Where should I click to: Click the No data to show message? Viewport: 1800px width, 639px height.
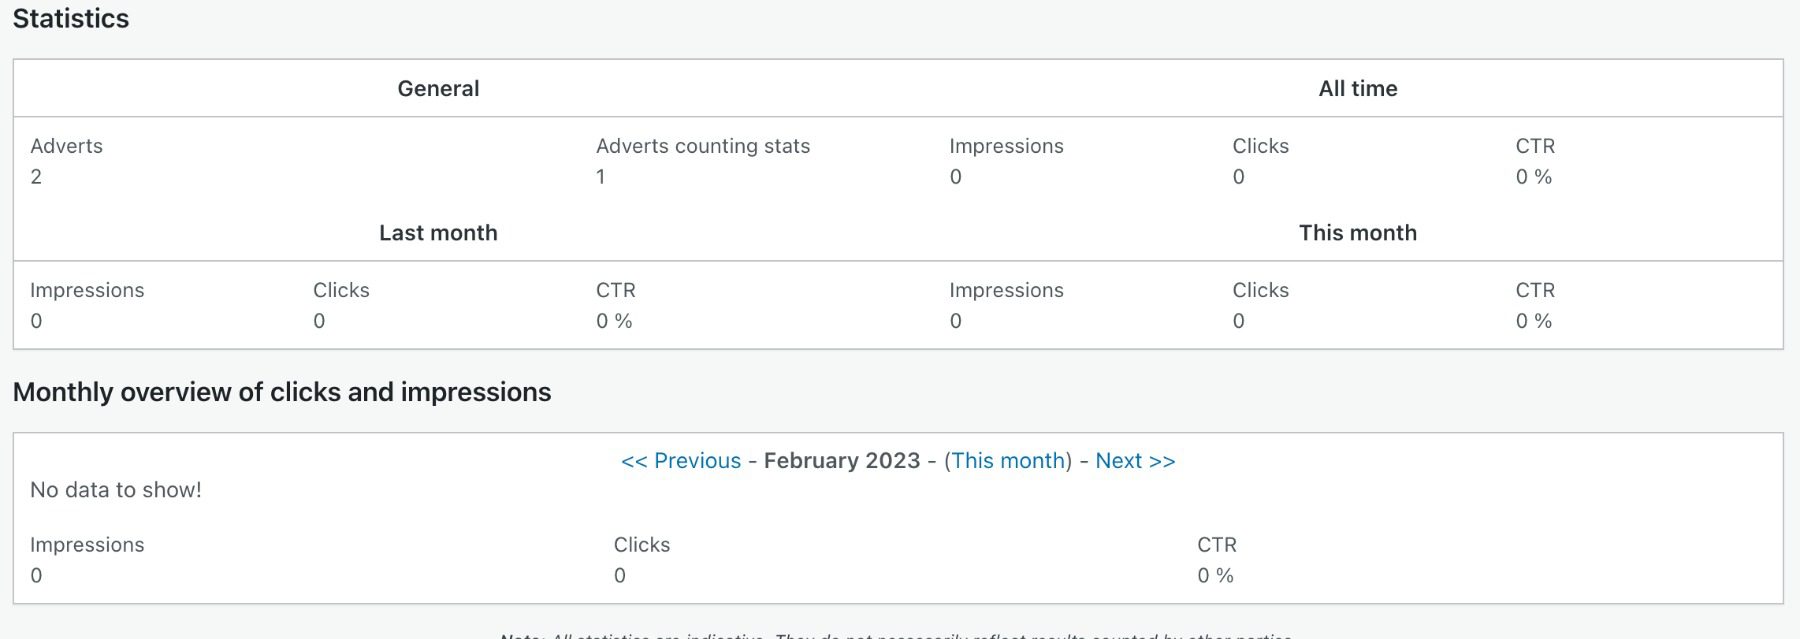pyautogui.click(x=115, y=490)
